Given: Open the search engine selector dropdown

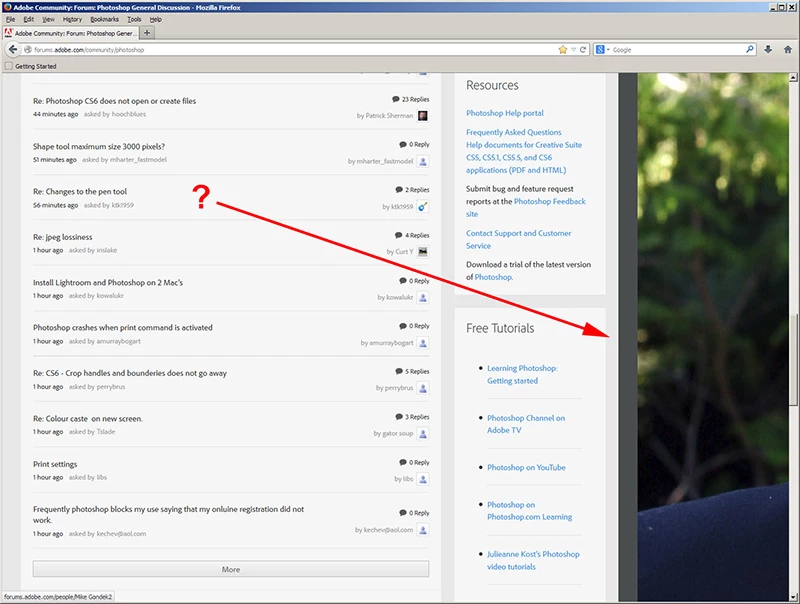Looking at the screenshot, I should (608, 49).
